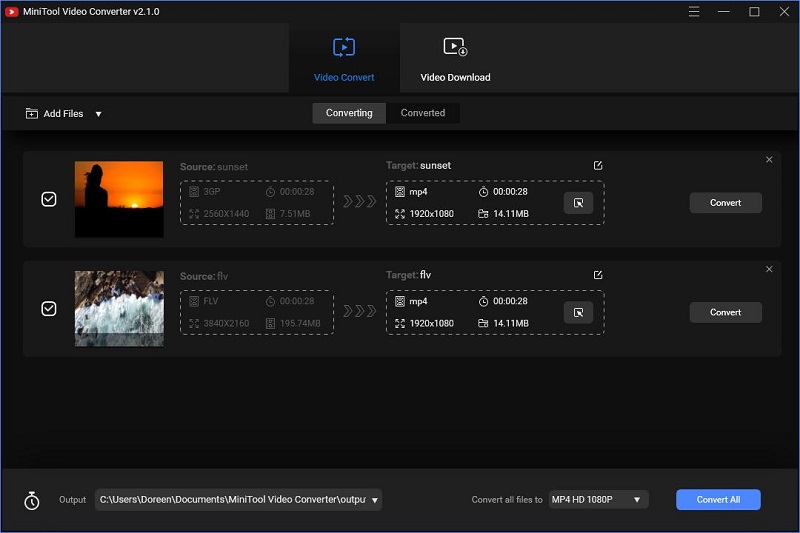Click the timer clock icon at bottom
Viewport: 800px width, 533px height.
coord(32,500)
